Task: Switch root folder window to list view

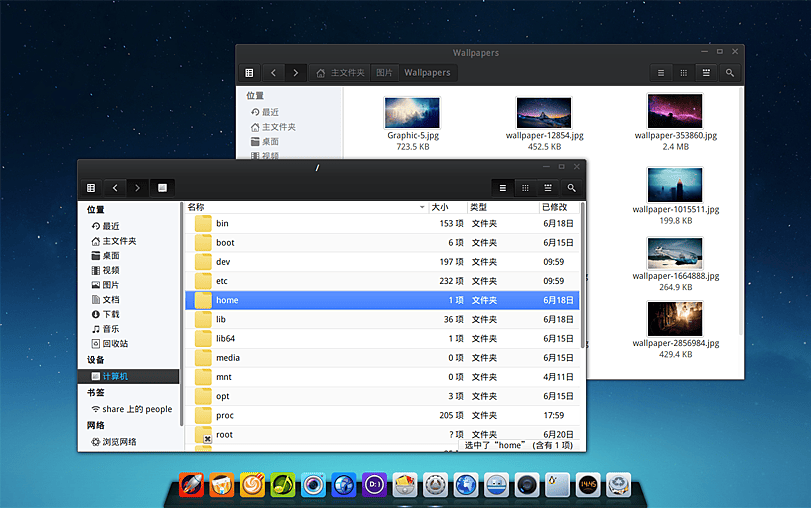Action: [503, 187]
